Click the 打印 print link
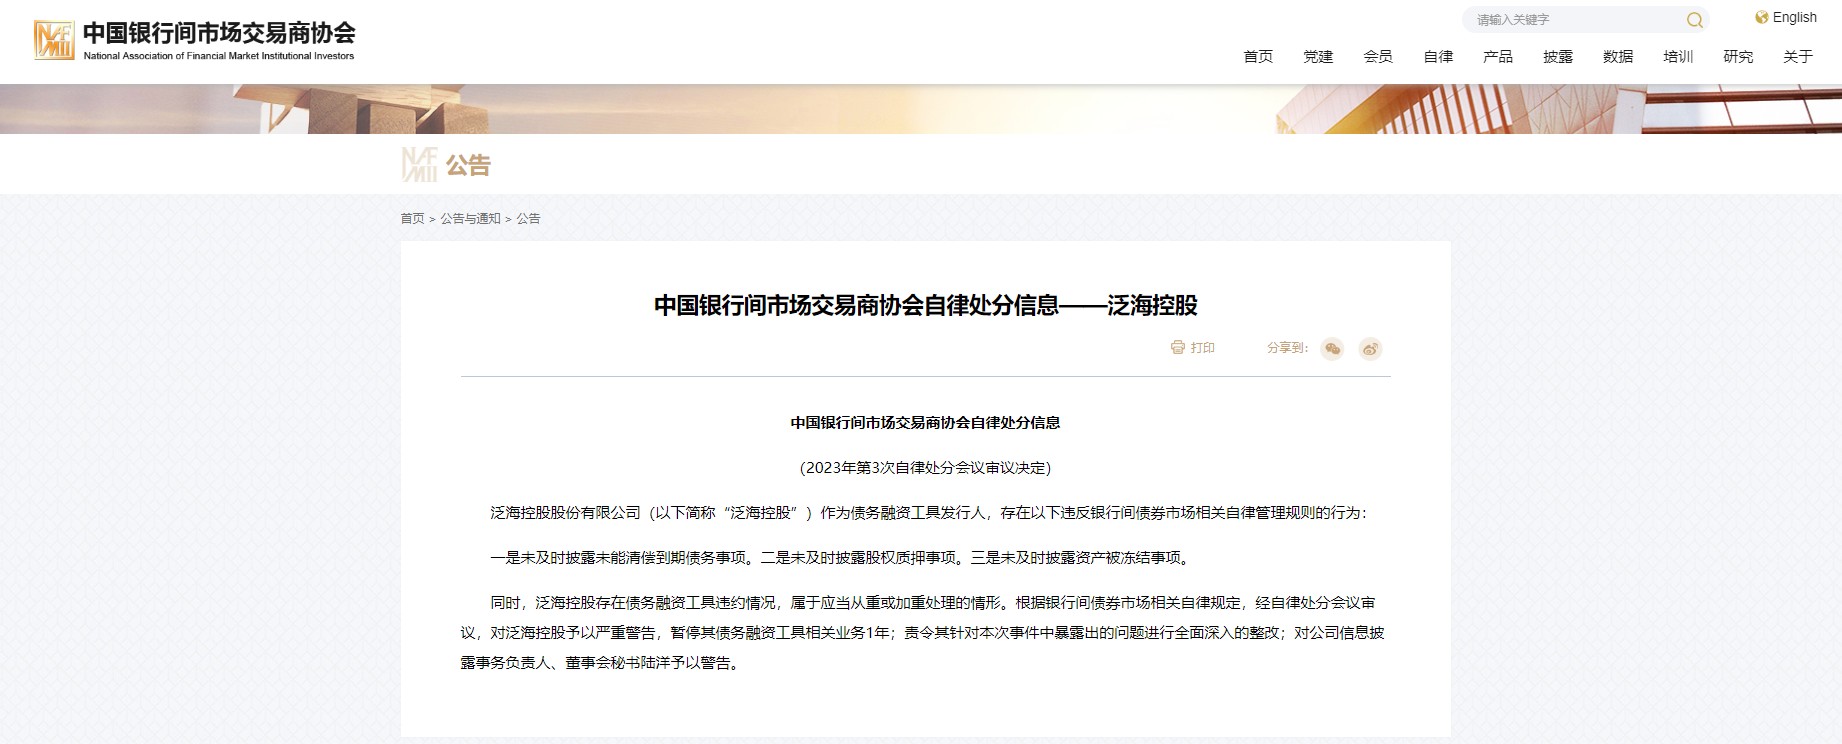Screen dimensions: 1842x744 [x=1202, y=348]
